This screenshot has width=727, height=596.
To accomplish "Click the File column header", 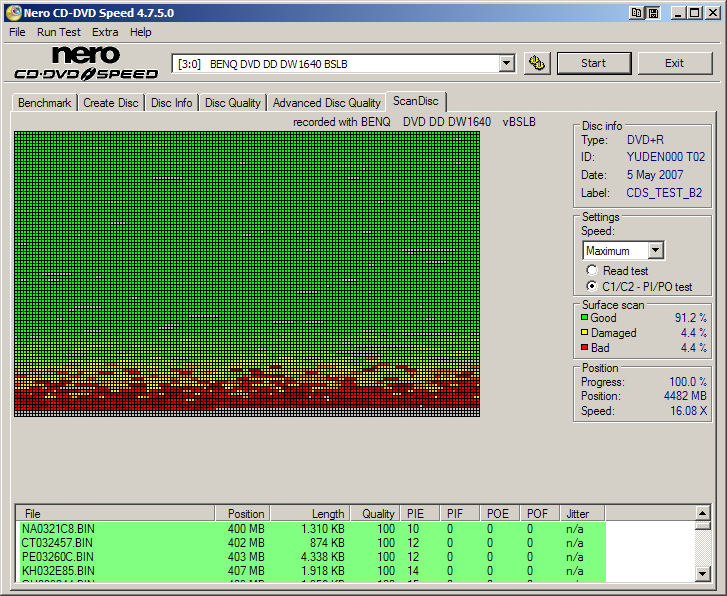I will [115, 513].
